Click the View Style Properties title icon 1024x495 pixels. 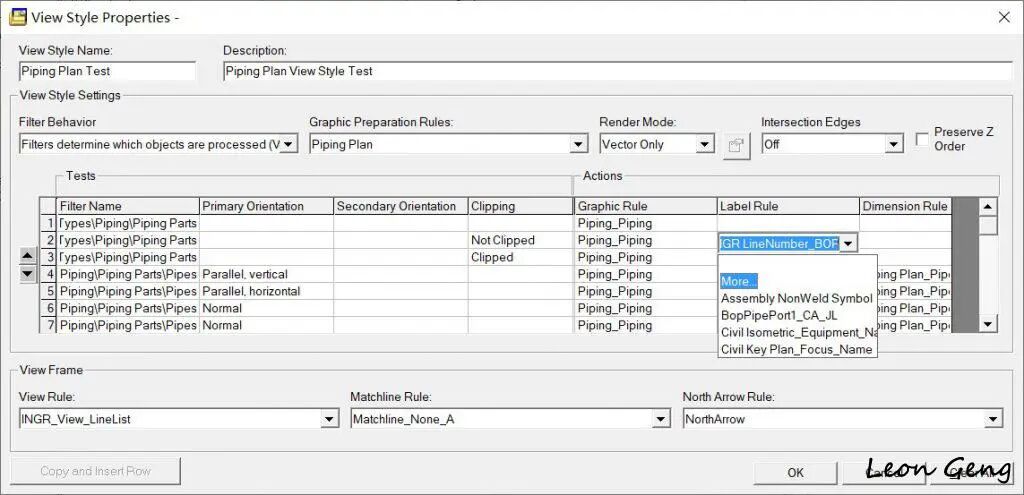point(18,17)
